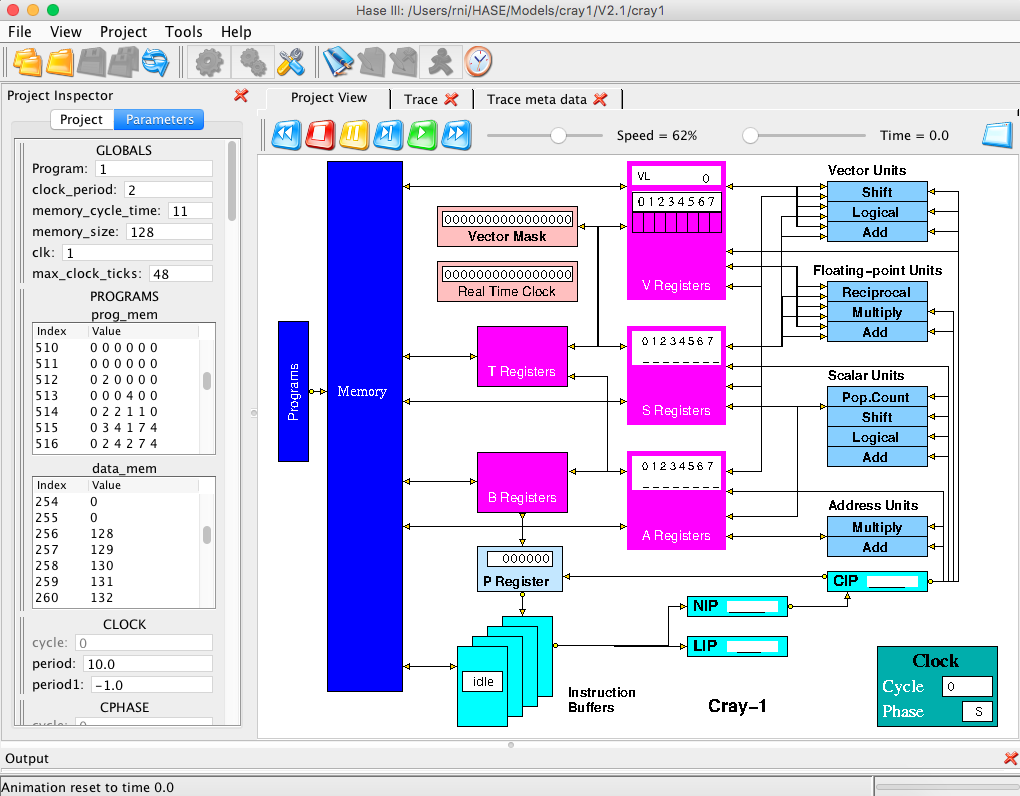The image size is (1020, 796).
Task: Open the wrench and screwdriver tools icon
Action: coord(291,62)
